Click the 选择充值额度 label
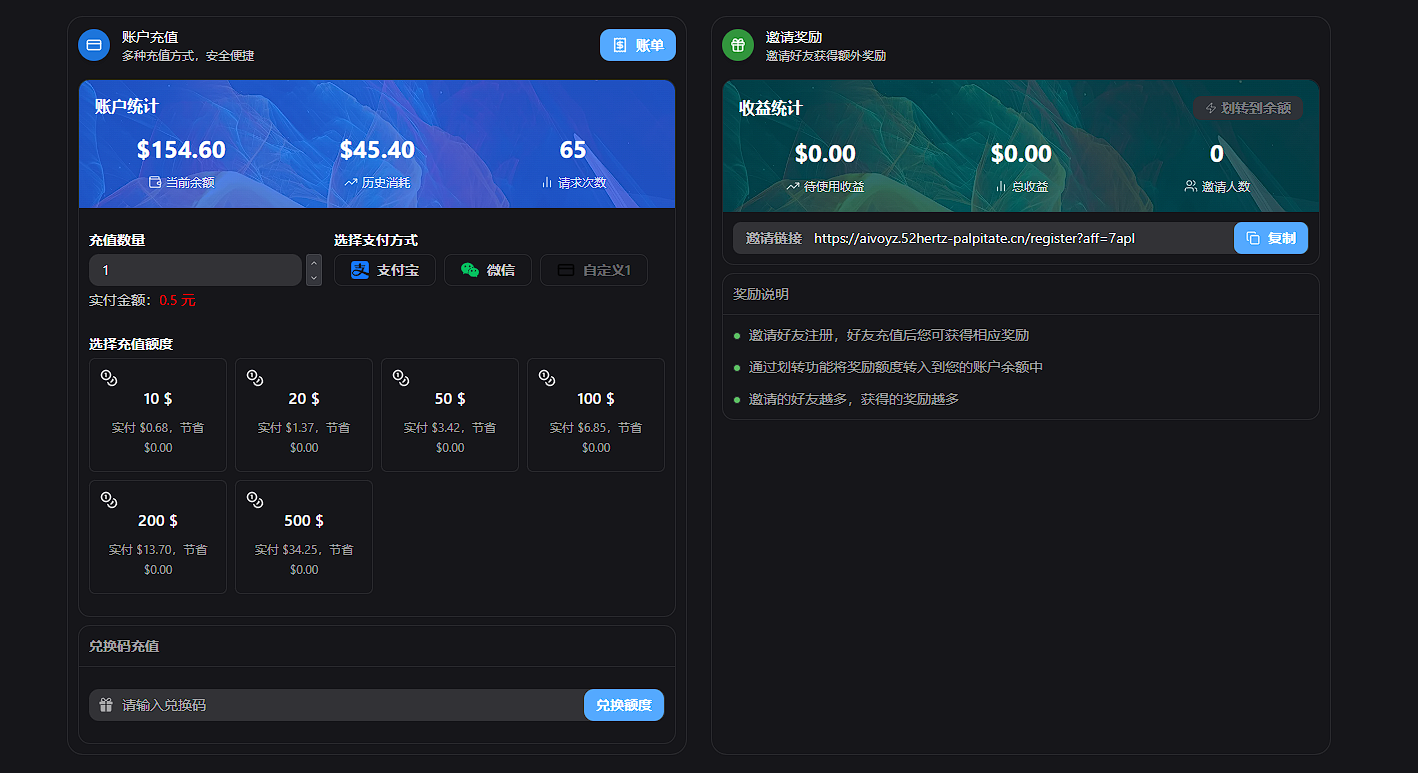1418x773 pixels. point(131,344)
